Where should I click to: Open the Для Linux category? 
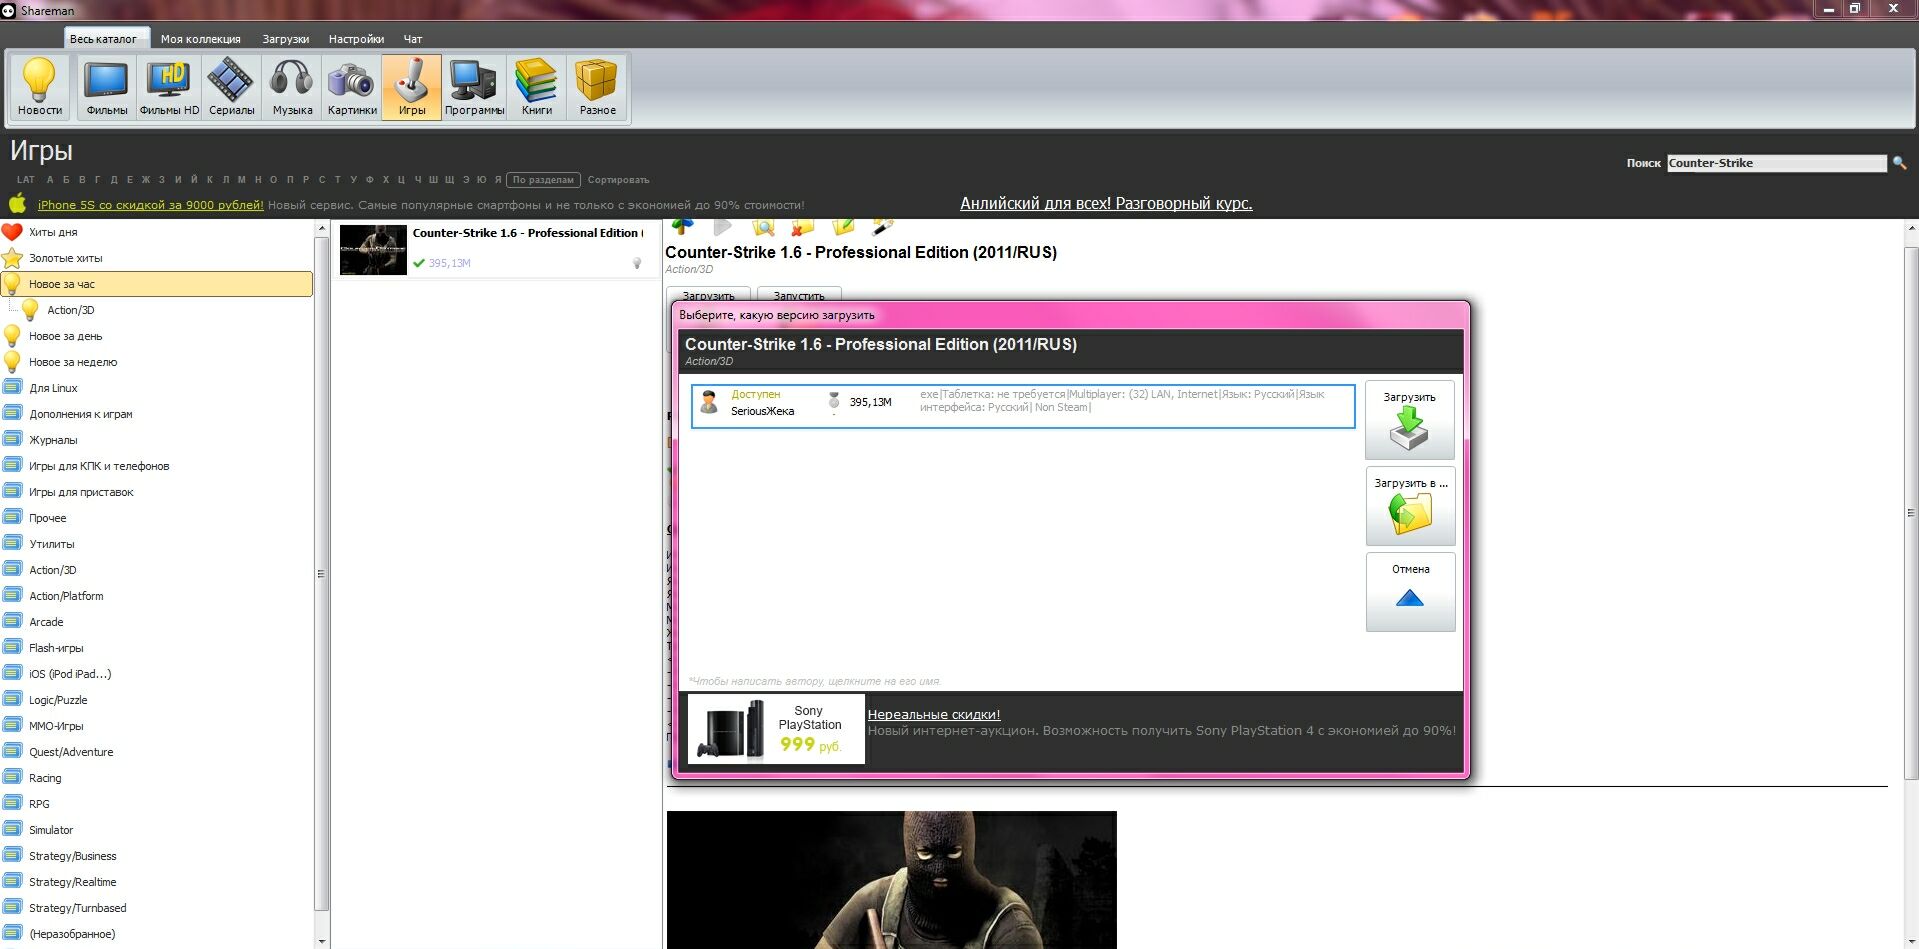click(53, 388)
